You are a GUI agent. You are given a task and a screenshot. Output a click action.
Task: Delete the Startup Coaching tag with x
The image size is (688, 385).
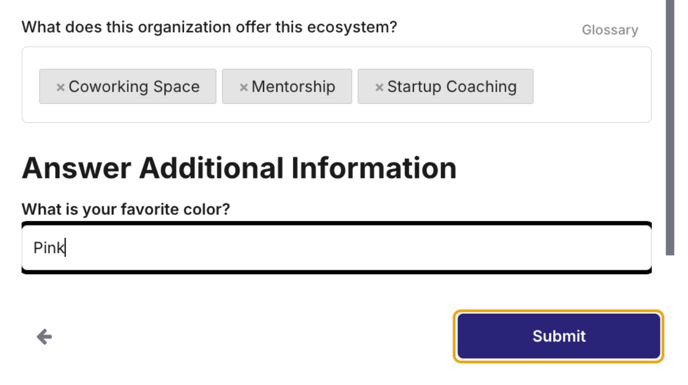379,87
